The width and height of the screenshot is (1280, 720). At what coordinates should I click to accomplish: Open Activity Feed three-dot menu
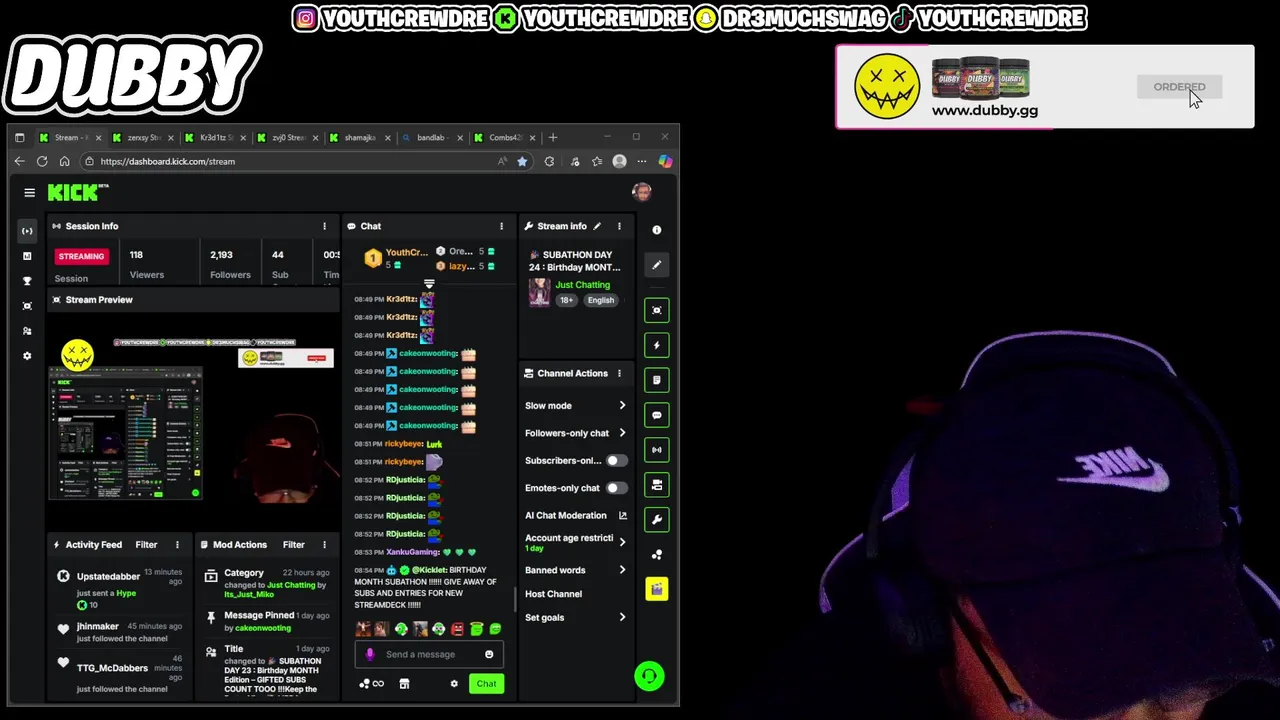point(177,545)
